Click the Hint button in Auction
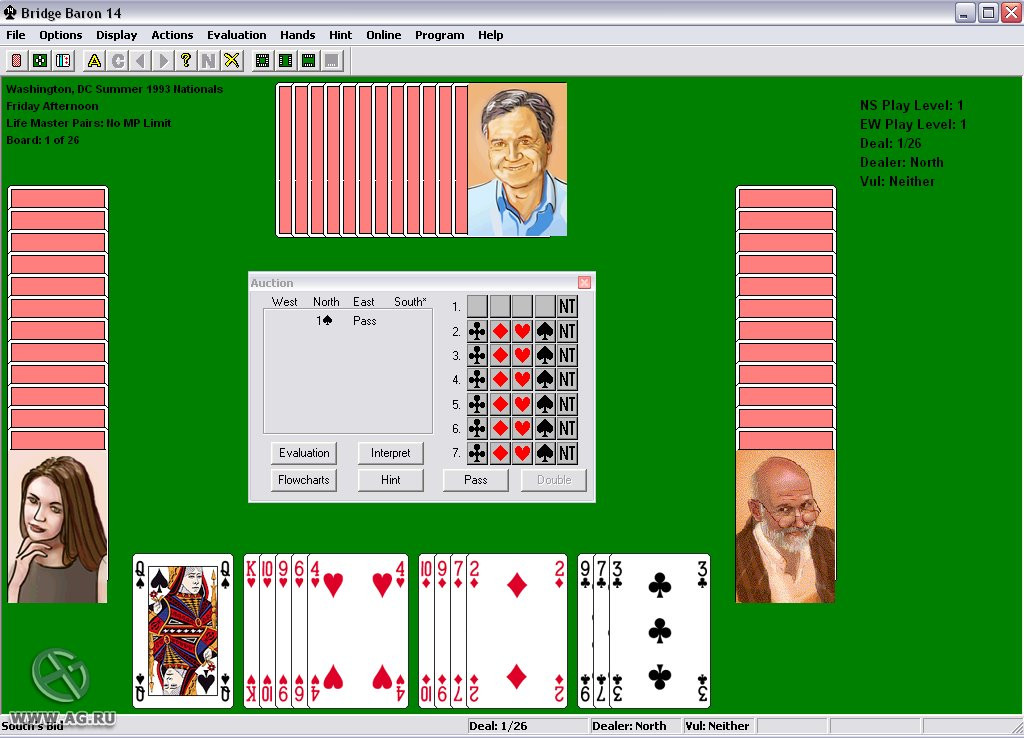The width and height of the screenshot is (1024, 738). click(x=391, y=479)
